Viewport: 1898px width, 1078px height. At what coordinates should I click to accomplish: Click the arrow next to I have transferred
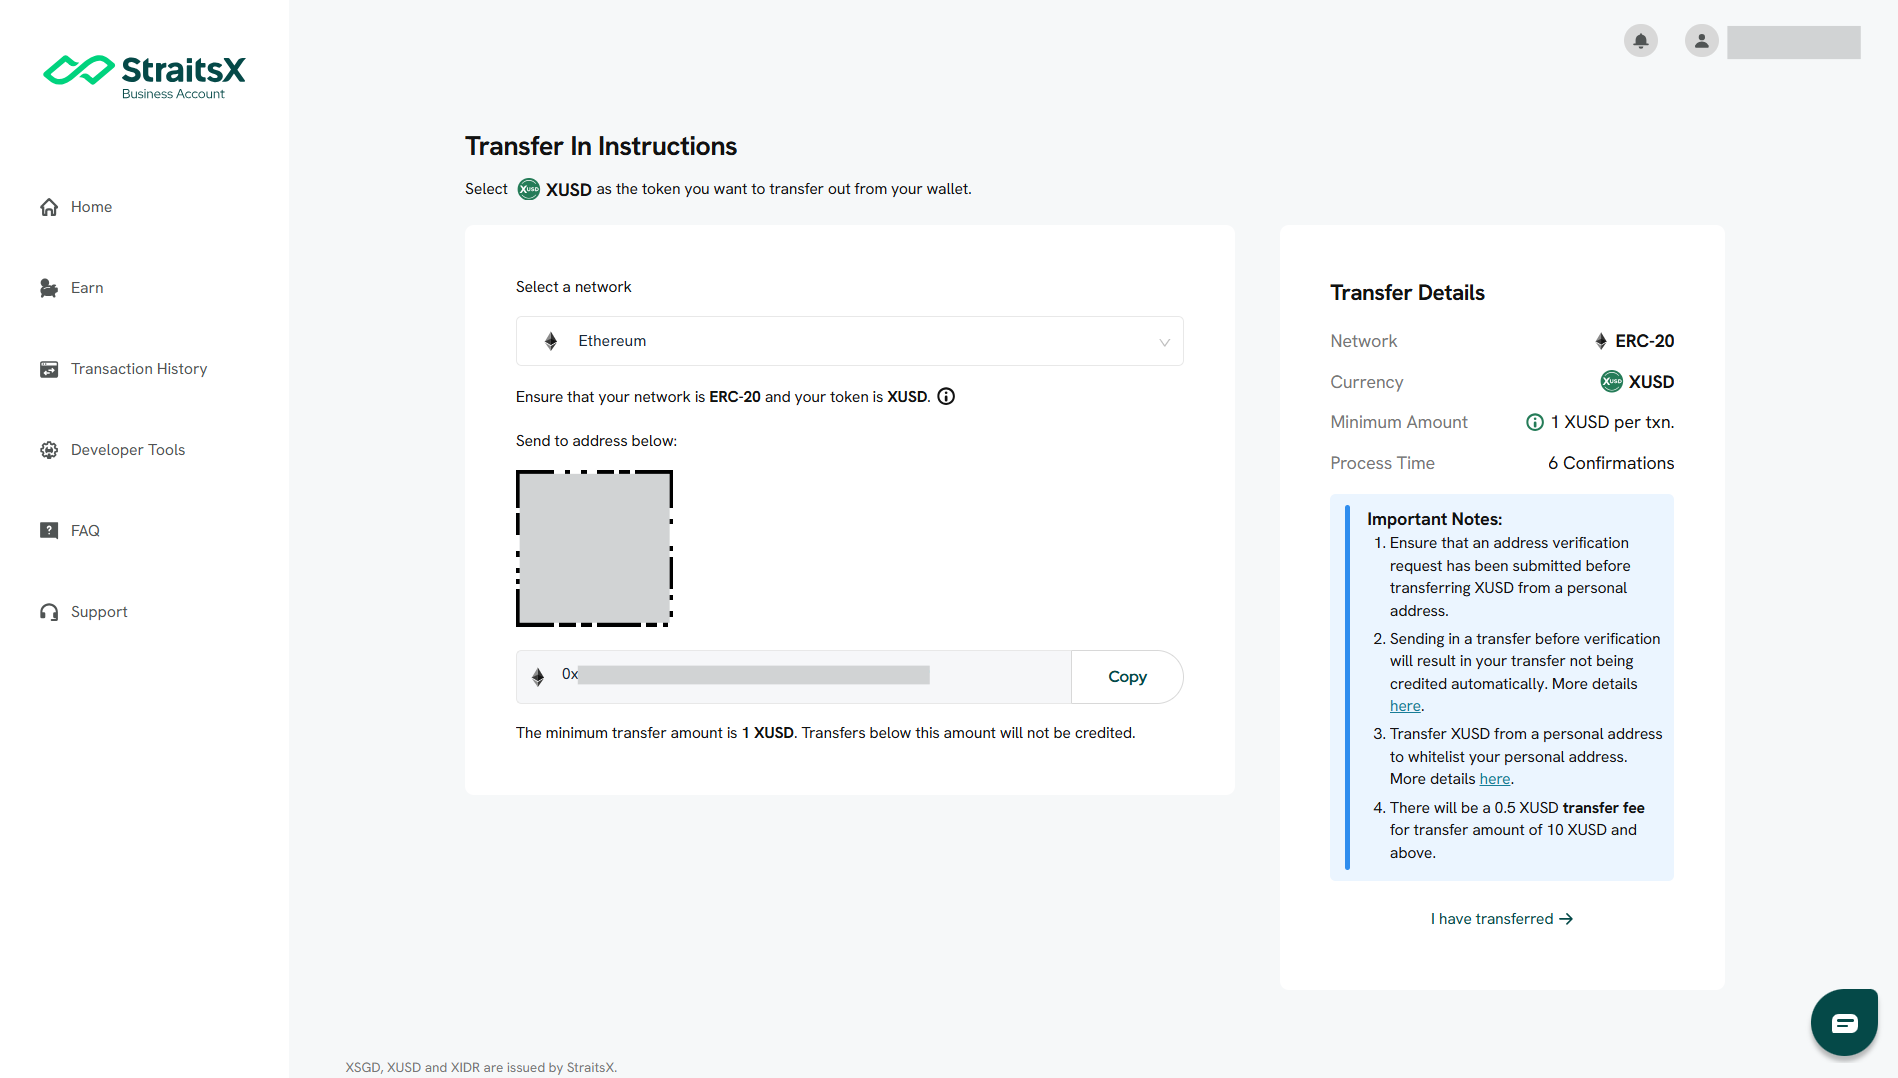(1566, 919)
